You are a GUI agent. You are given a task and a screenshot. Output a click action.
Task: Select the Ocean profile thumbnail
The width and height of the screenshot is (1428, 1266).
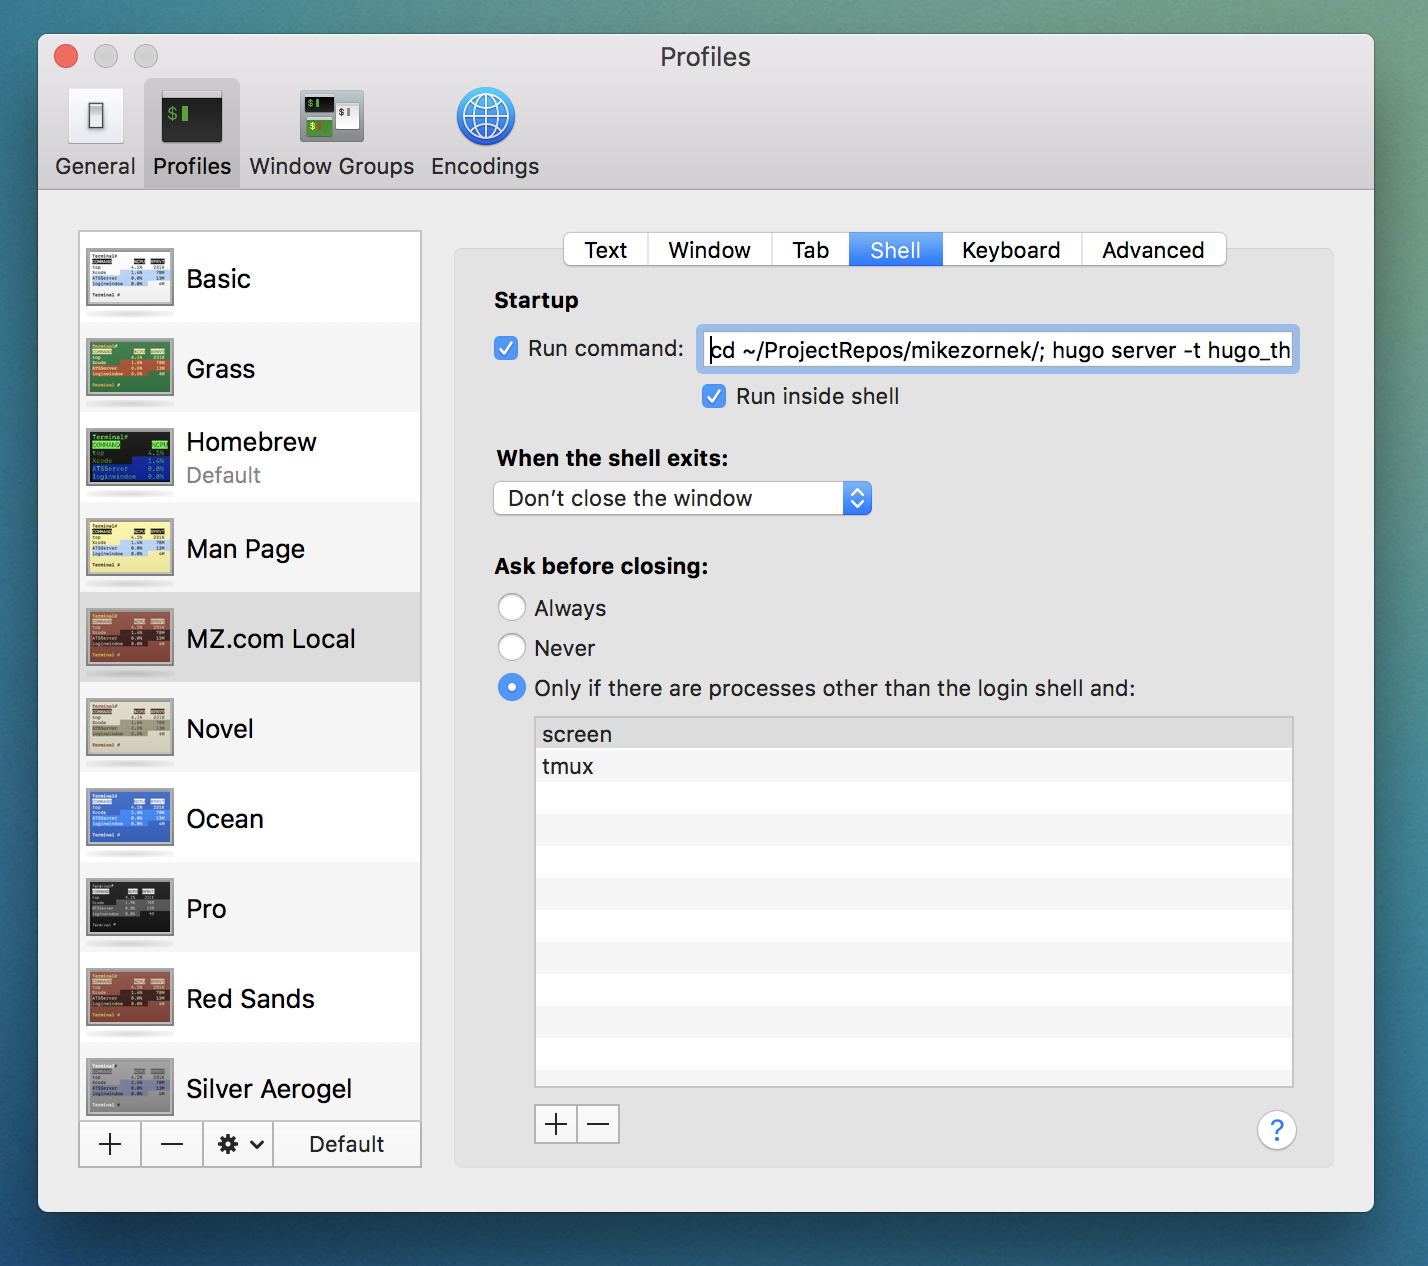click(x=130, y=817)
